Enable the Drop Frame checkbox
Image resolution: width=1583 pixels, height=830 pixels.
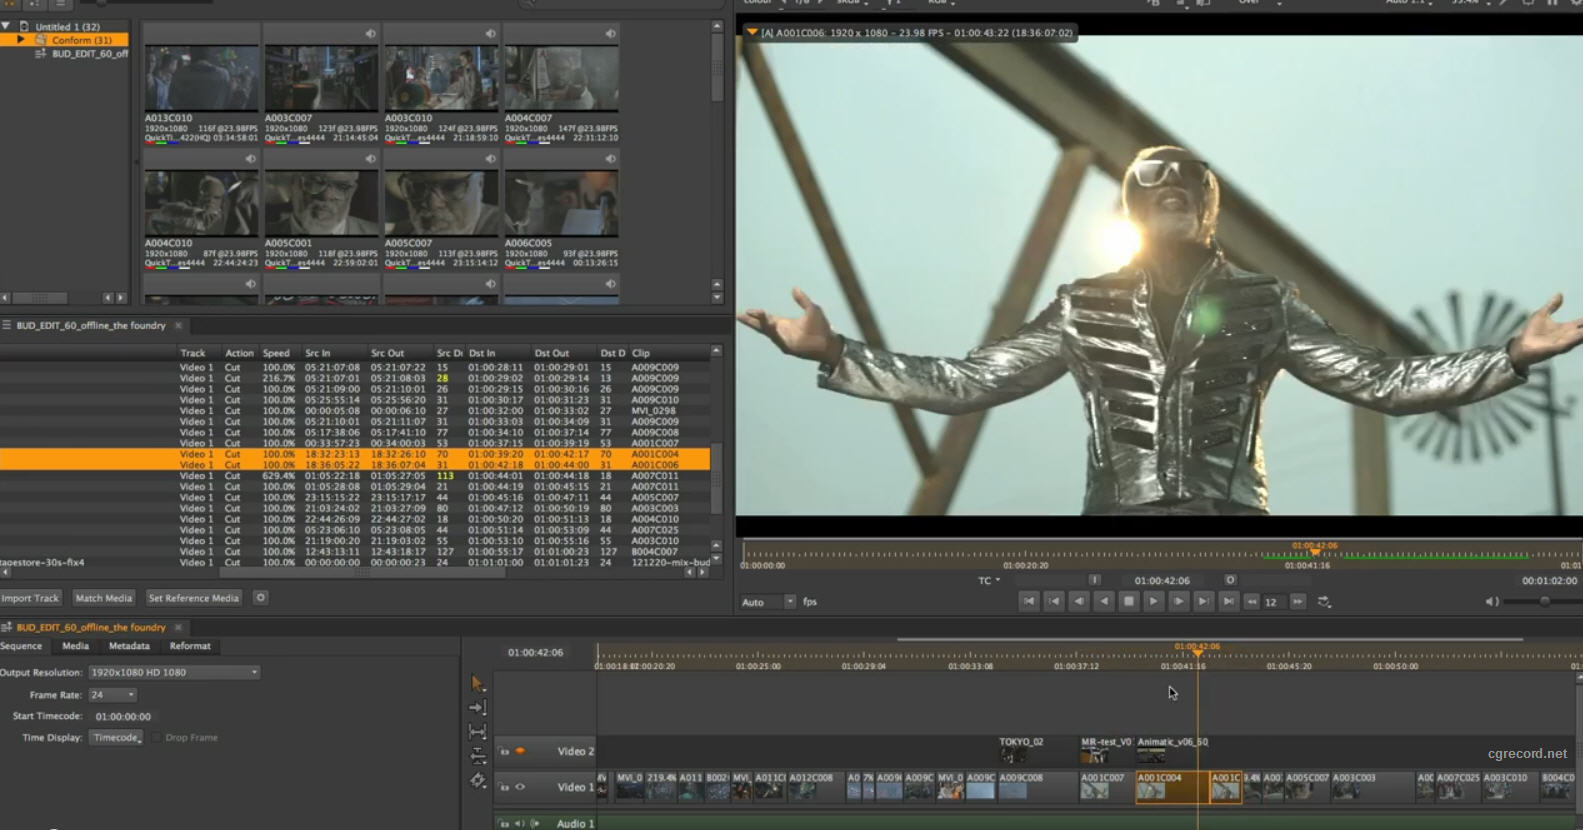pos(156,738)
